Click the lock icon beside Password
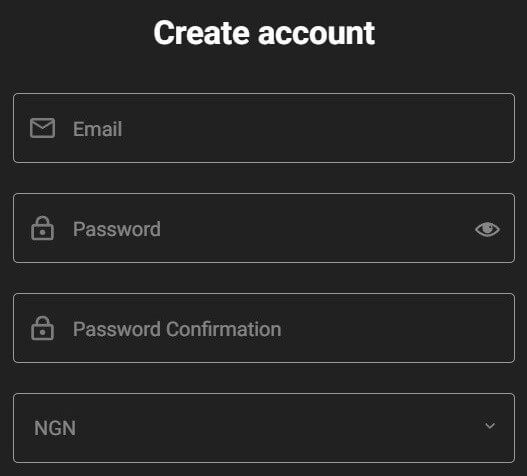Viewport: 527px width, 476px height. (x=42, y=228)
